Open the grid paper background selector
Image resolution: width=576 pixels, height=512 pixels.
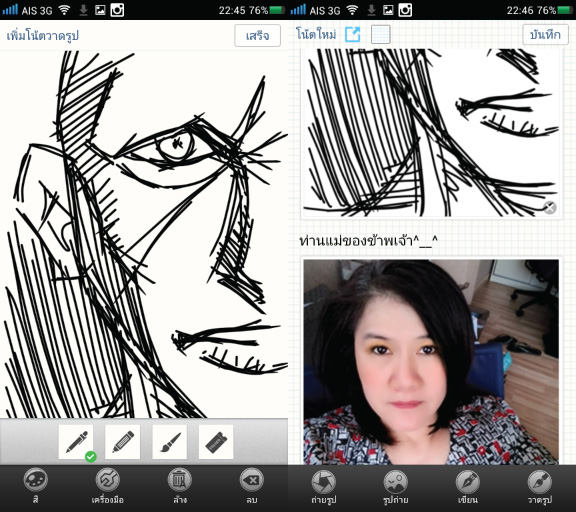tap(381, 35)
